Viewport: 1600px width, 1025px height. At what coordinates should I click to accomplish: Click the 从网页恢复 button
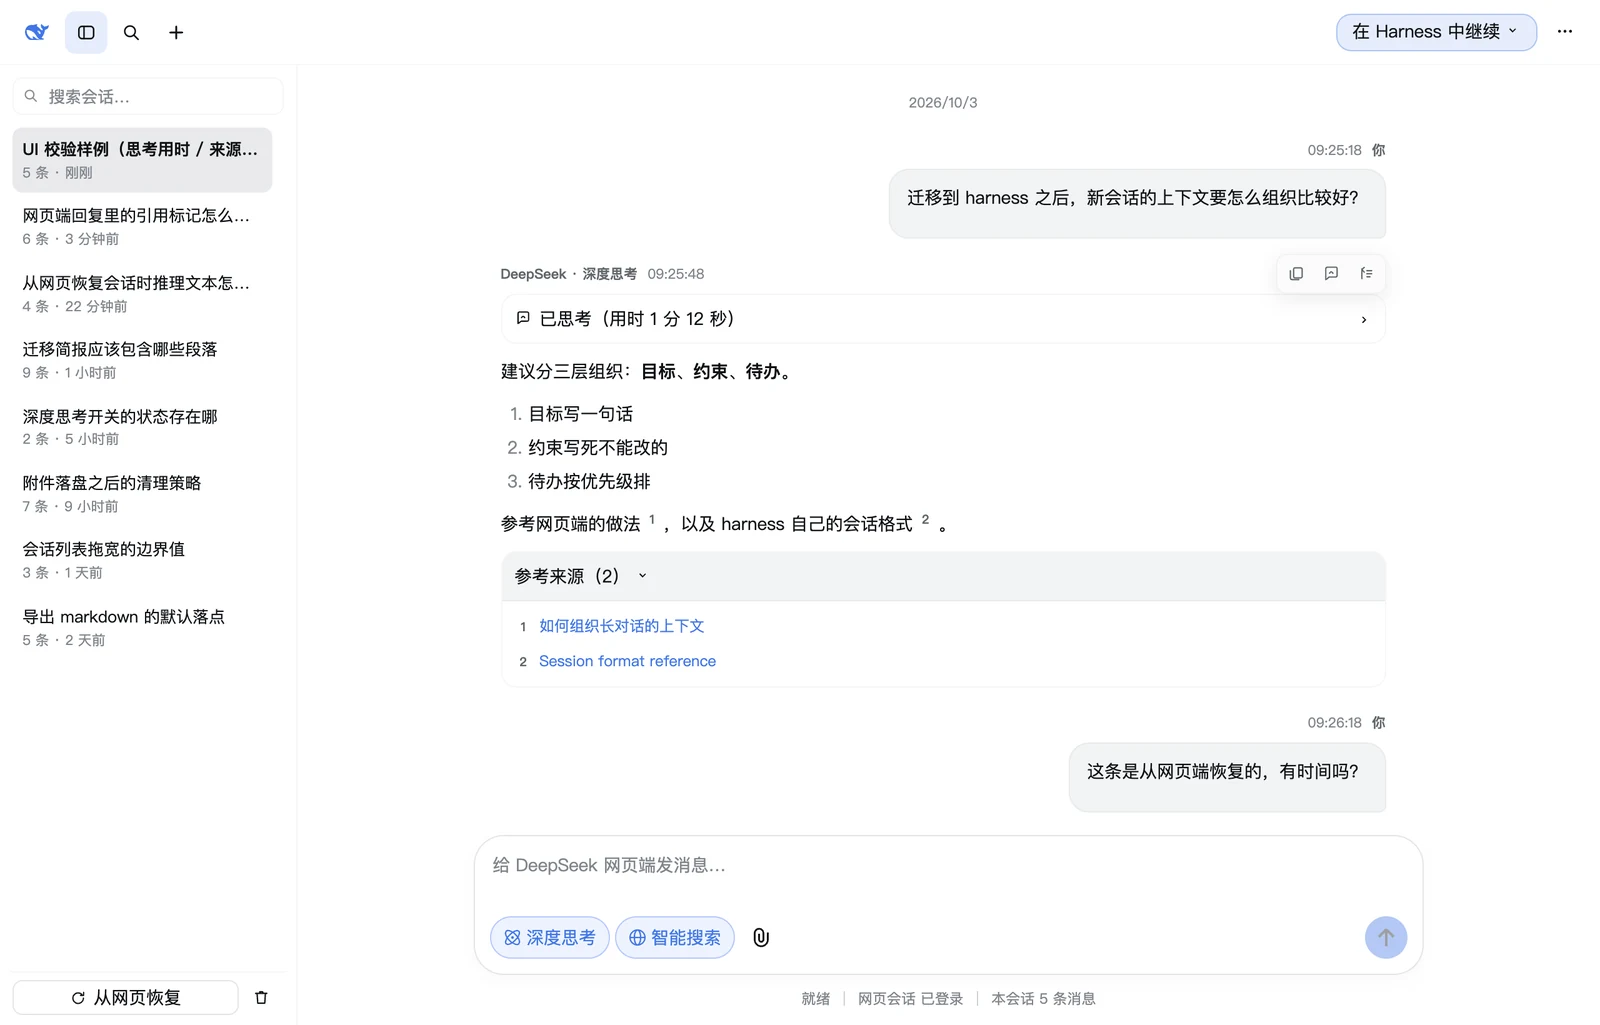tap(126, 998)
